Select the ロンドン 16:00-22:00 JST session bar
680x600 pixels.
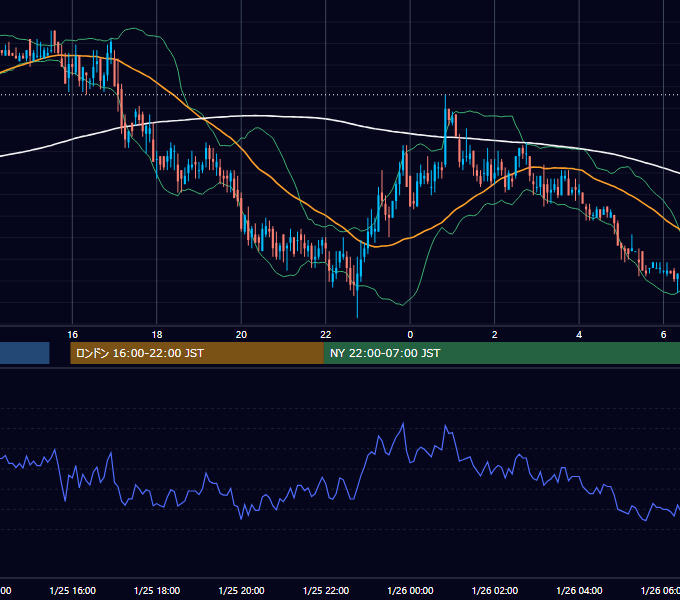[x=197, y=353]
